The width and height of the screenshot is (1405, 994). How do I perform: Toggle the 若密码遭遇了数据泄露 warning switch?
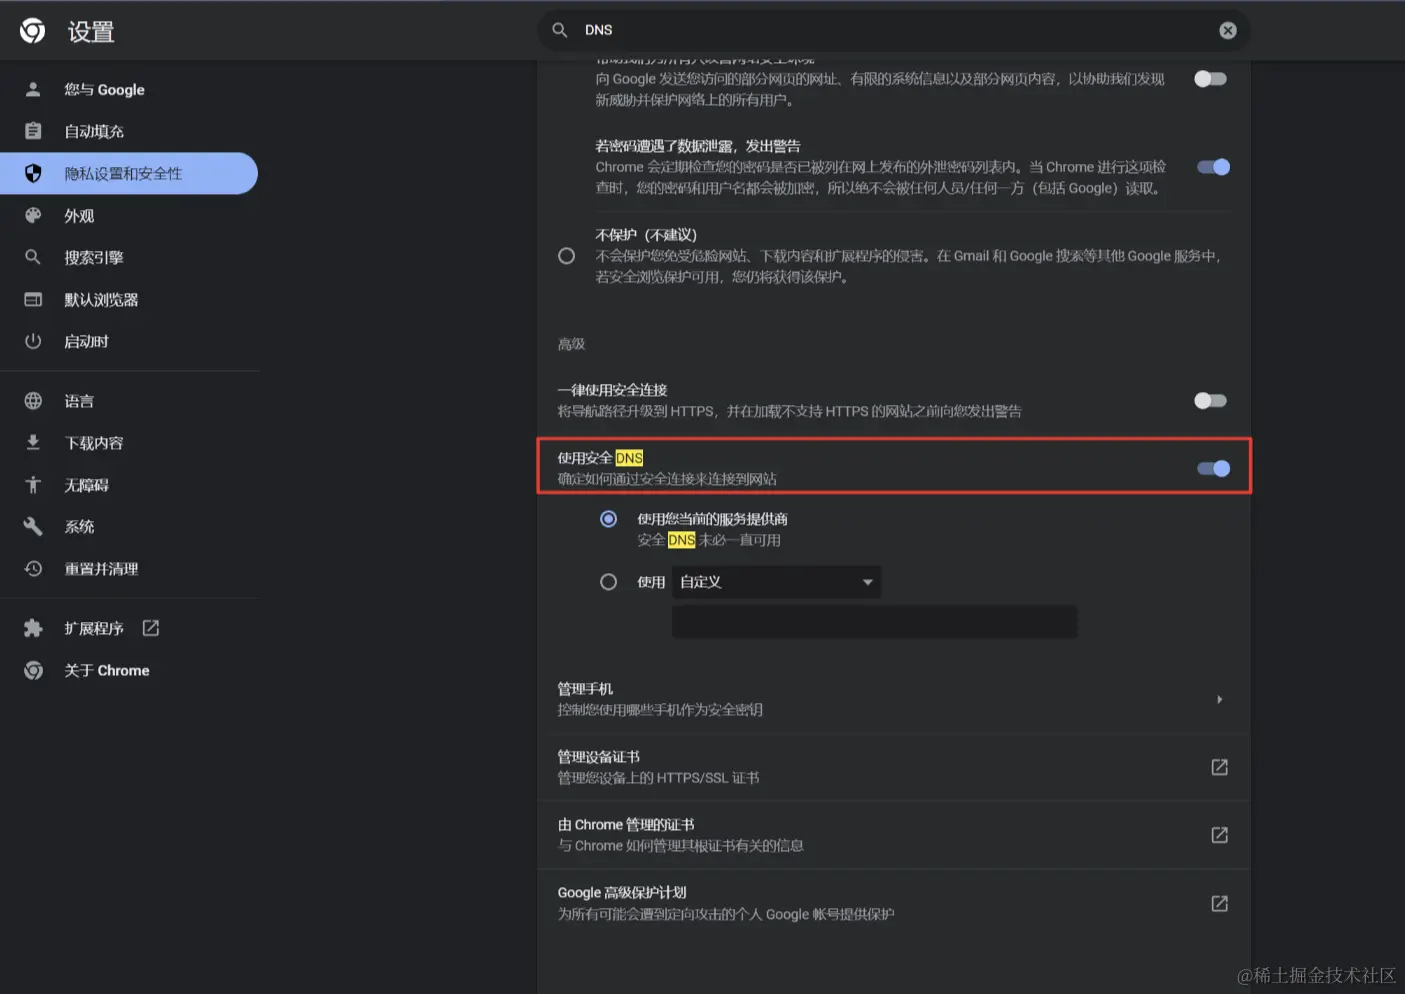(1213, 167)
